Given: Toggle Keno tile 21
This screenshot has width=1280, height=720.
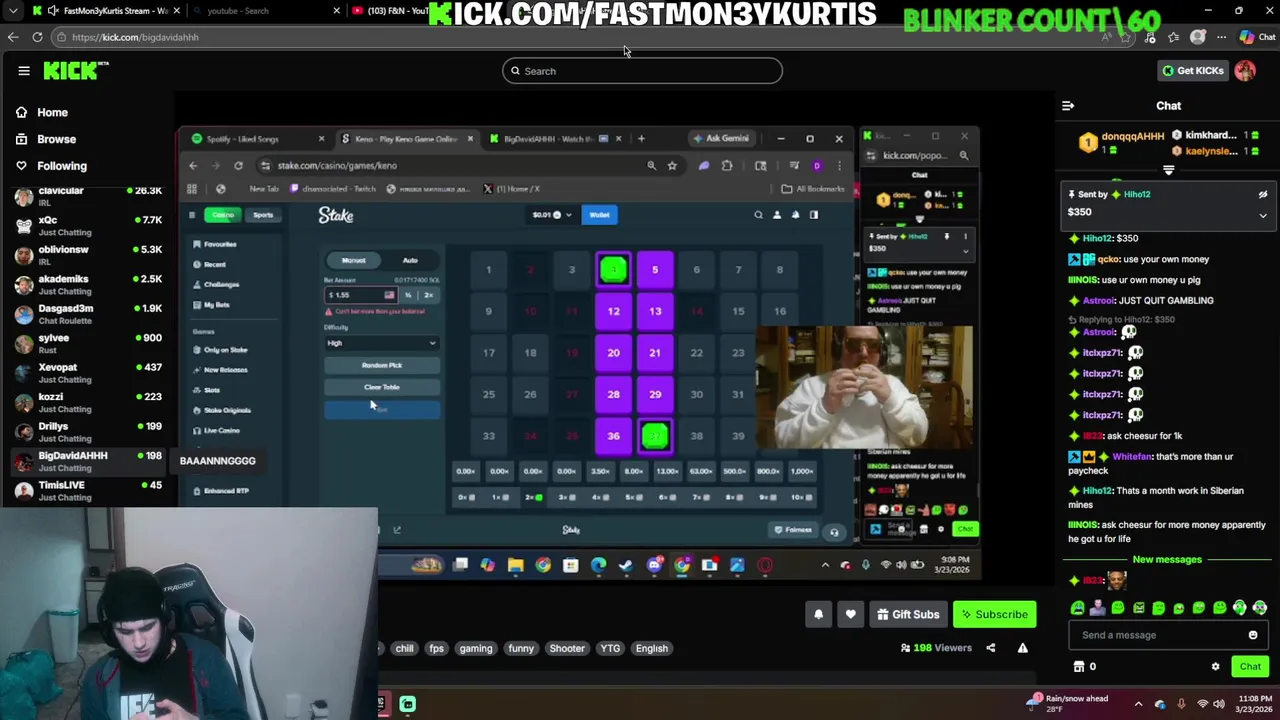Looking at the screenshot, I should (x=655, y=353).
